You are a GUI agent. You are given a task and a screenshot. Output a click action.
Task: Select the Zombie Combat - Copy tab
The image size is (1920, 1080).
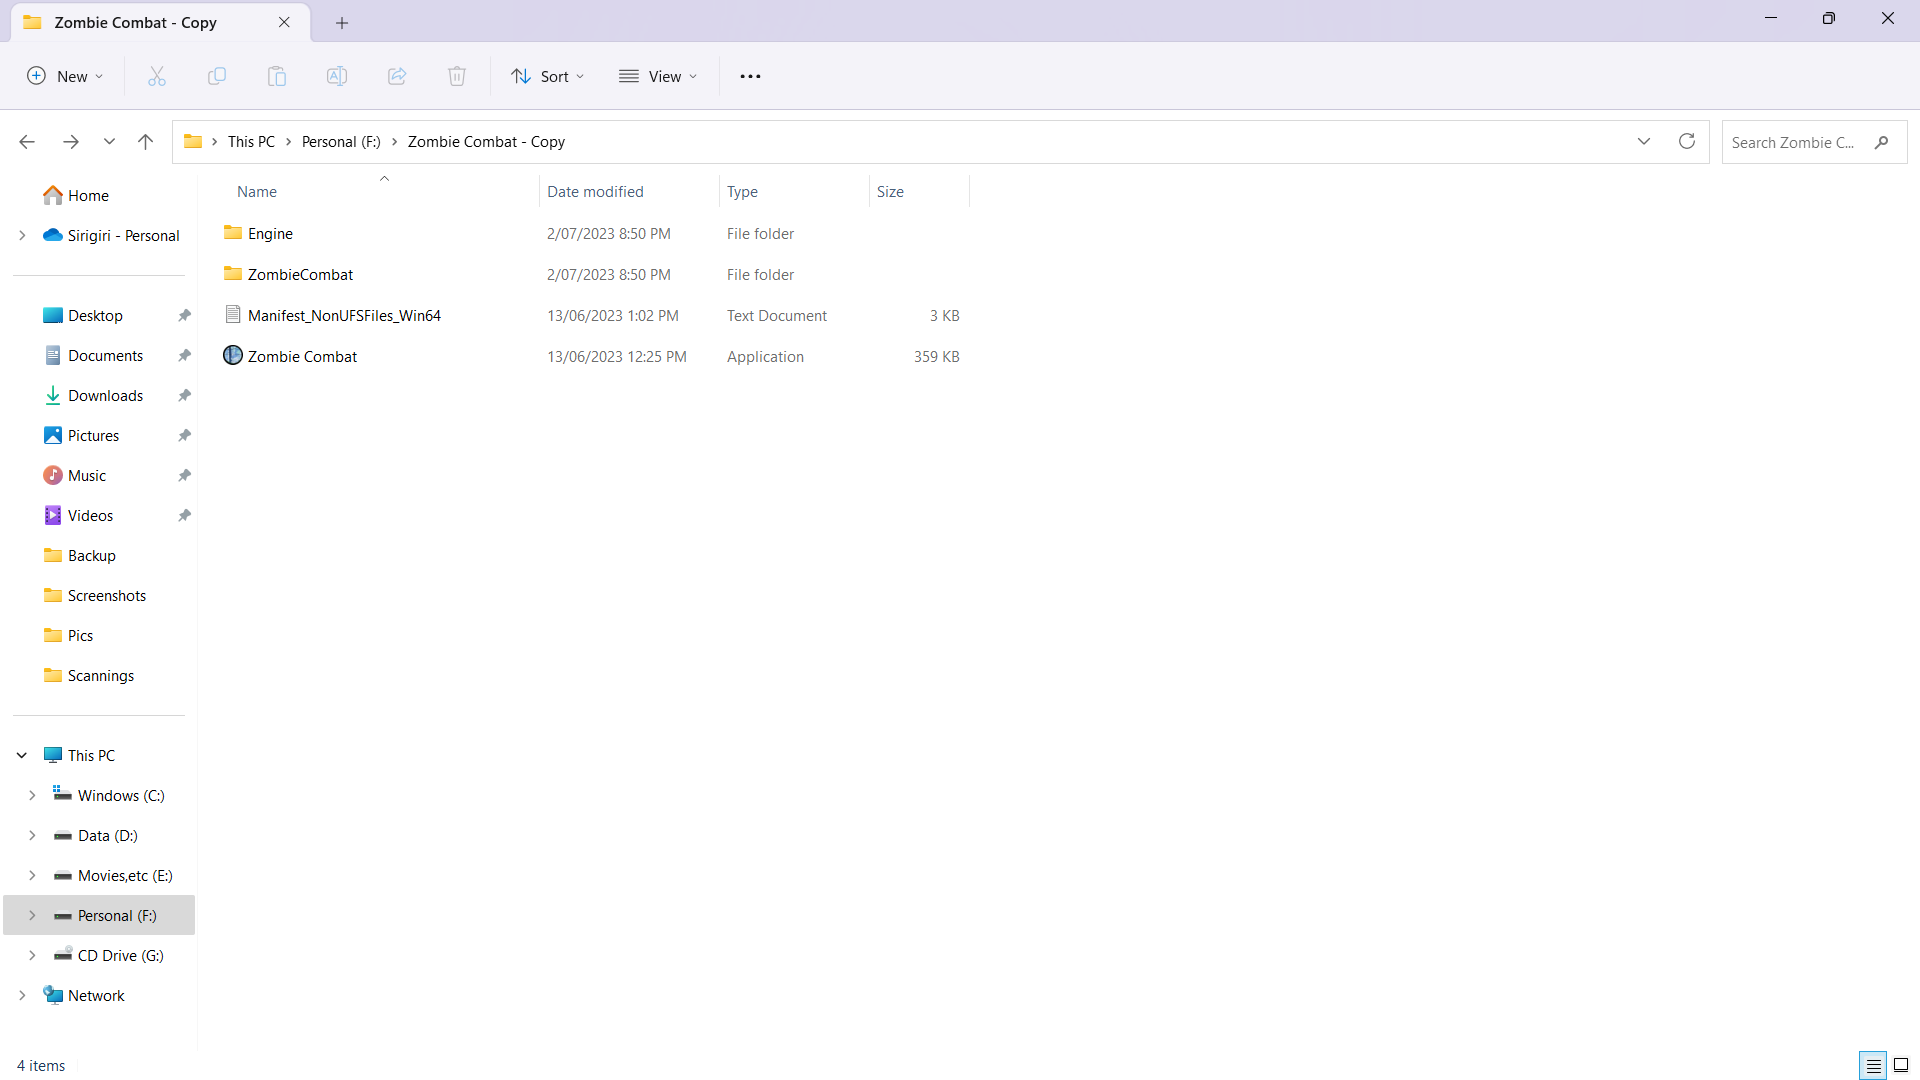coord(135,22)
